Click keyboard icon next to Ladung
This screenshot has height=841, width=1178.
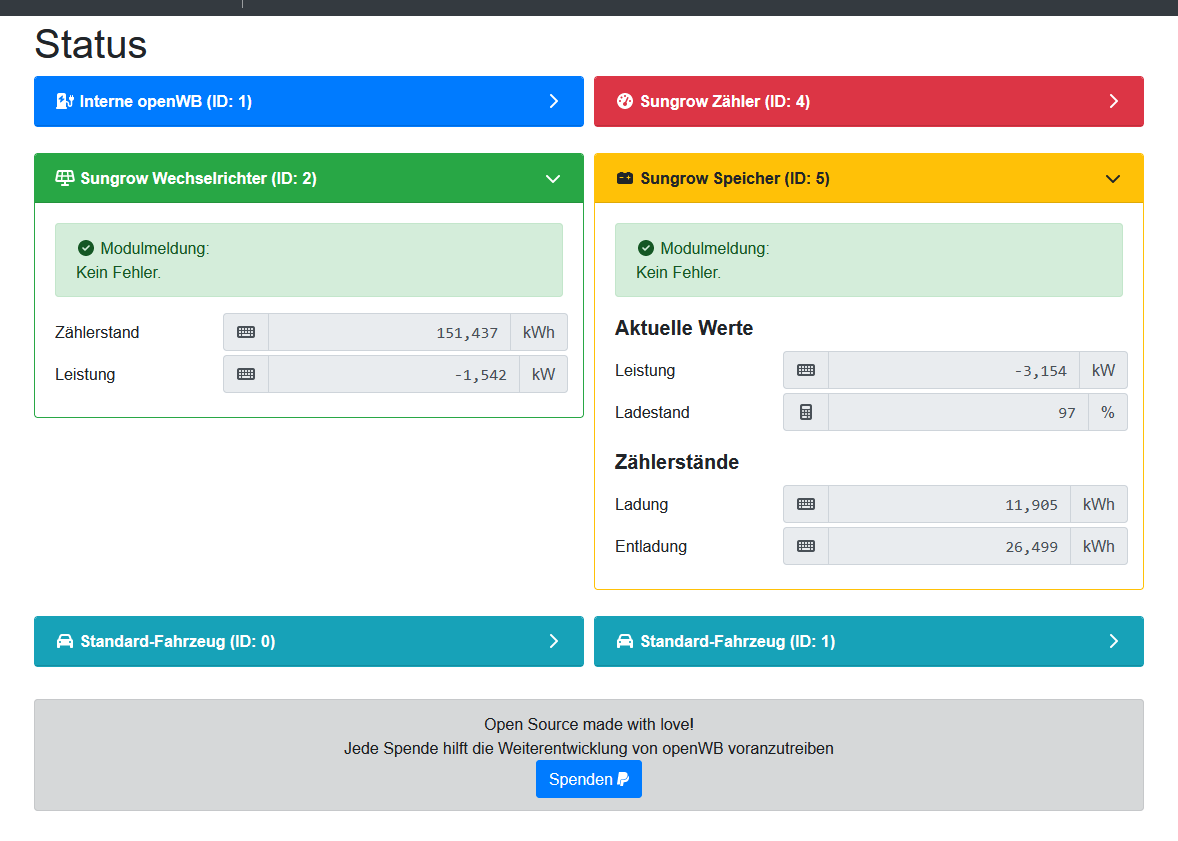click(x=805, y=504)
